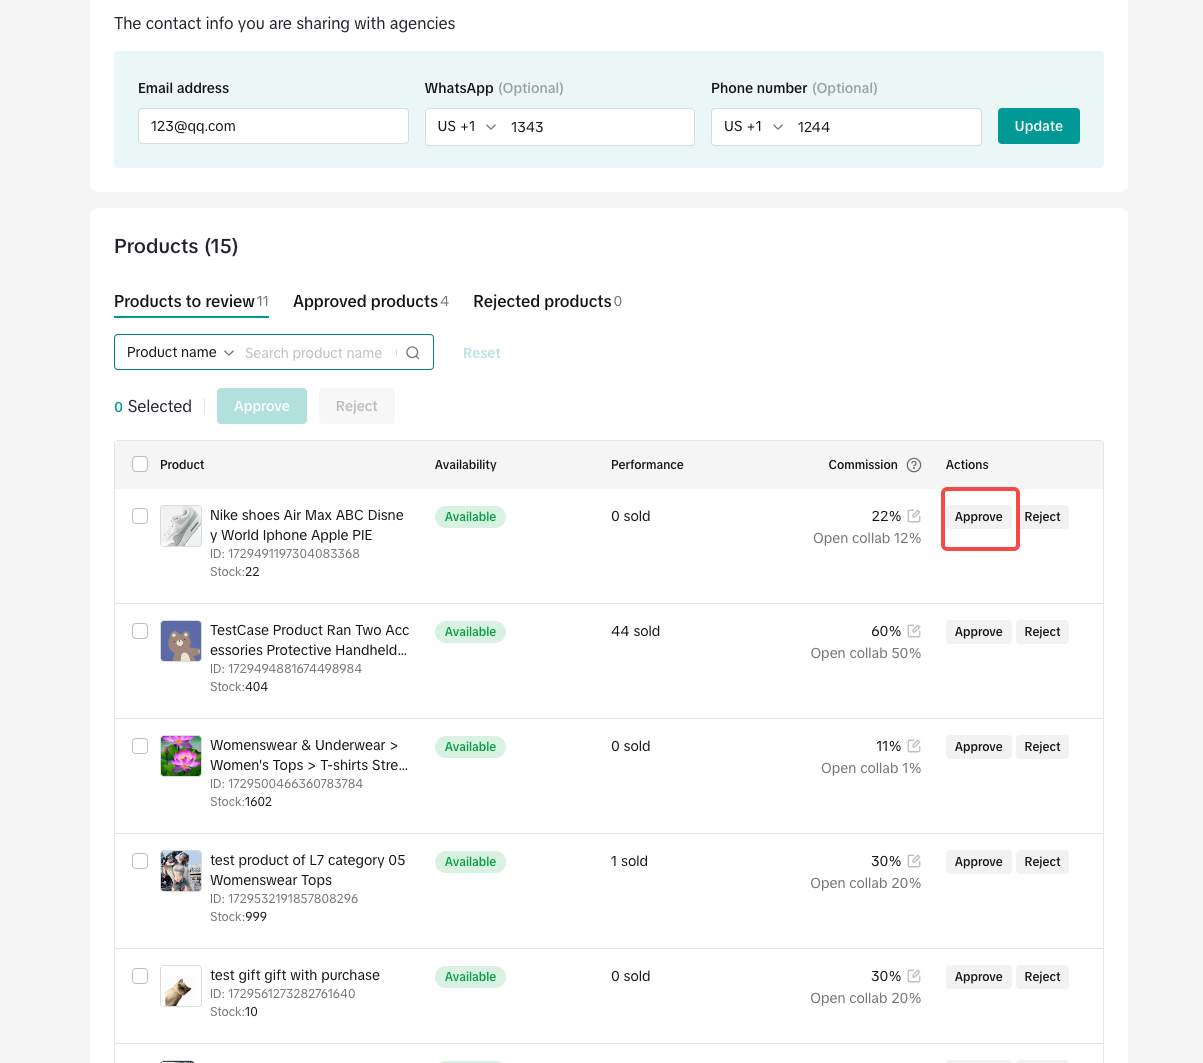
Task: Edit commission for test product of L7
Action: (x=914, y=861)
